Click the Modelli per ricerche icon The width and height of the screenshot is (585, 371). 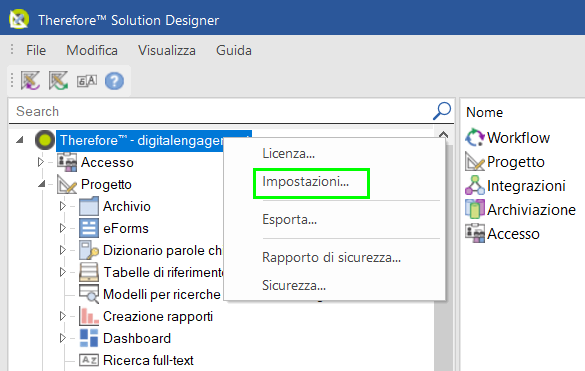tap(89, 294)
